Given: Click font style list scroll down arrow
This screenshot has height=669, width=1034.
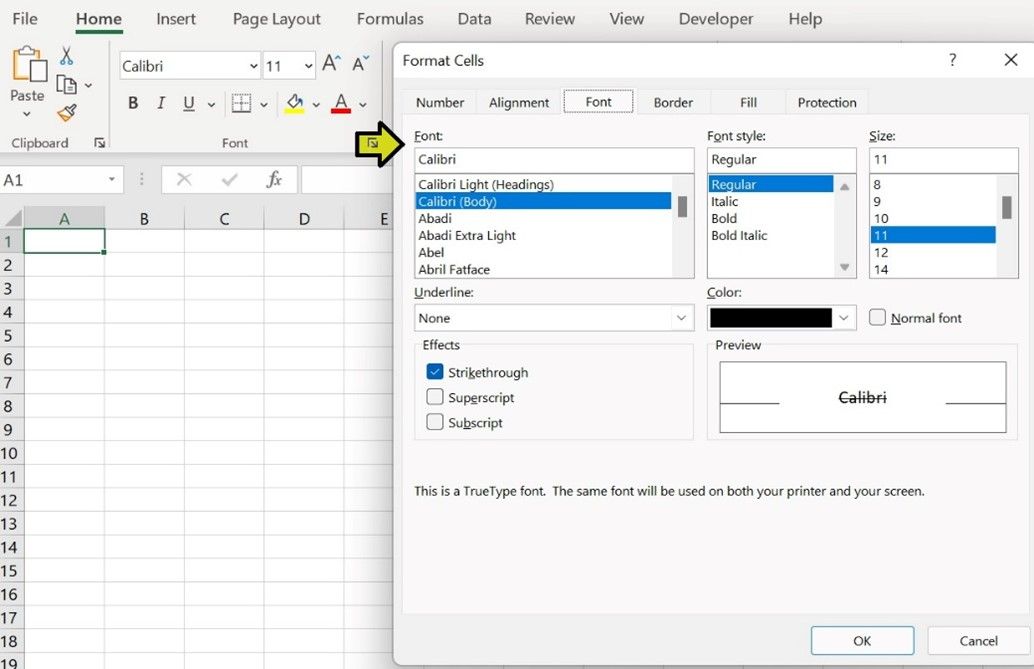Looking at the screenshot, I should [844, 267].
